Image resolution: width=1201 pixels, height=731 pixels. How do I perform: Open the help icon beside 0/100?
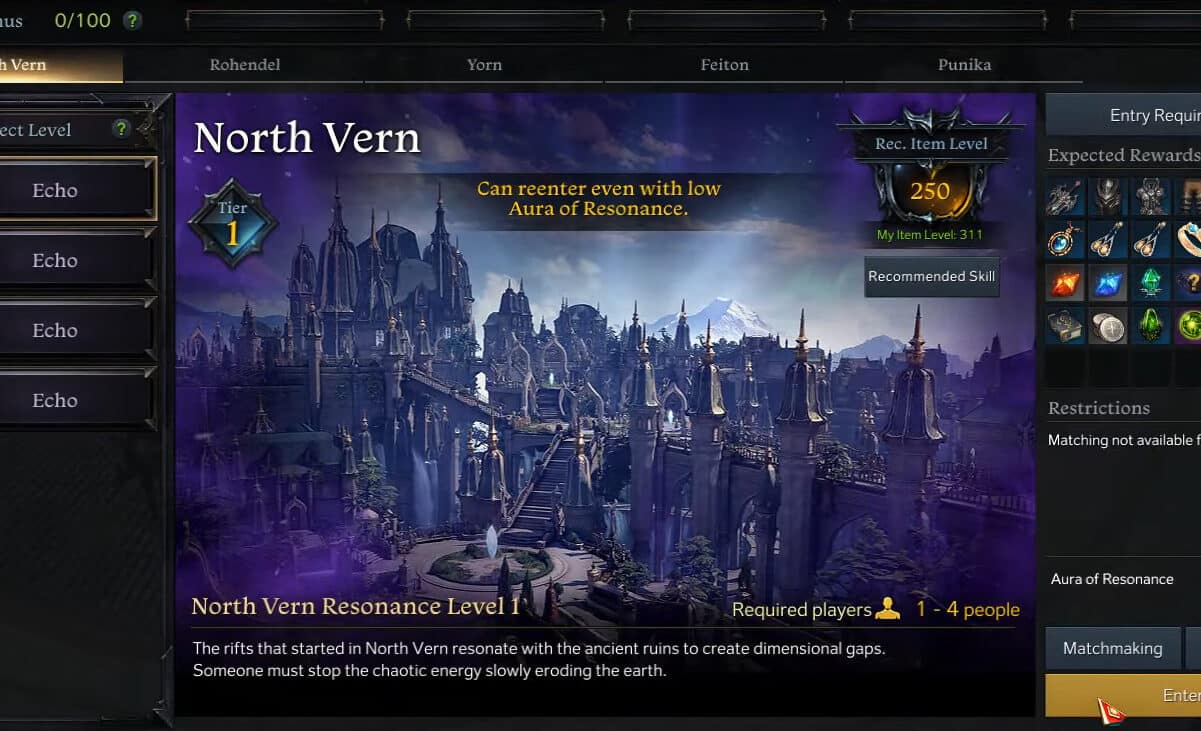(x=132, y=20)
